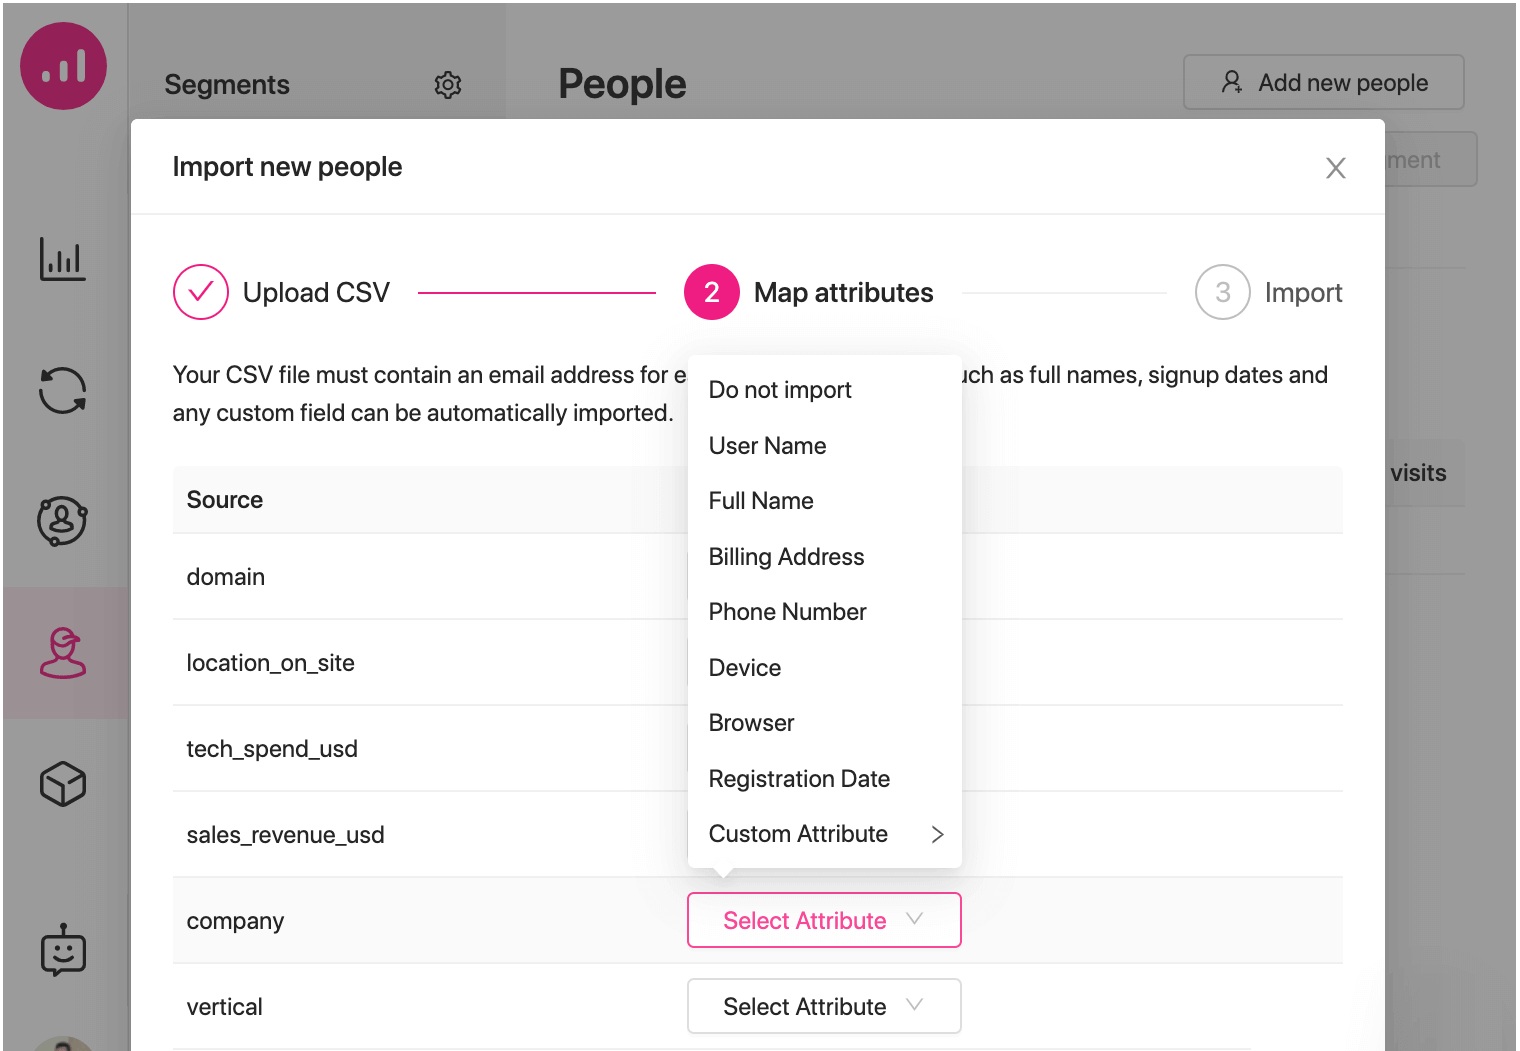Expand Custom Attribute submenu
1520x1051 pixels.
(825, 834)
